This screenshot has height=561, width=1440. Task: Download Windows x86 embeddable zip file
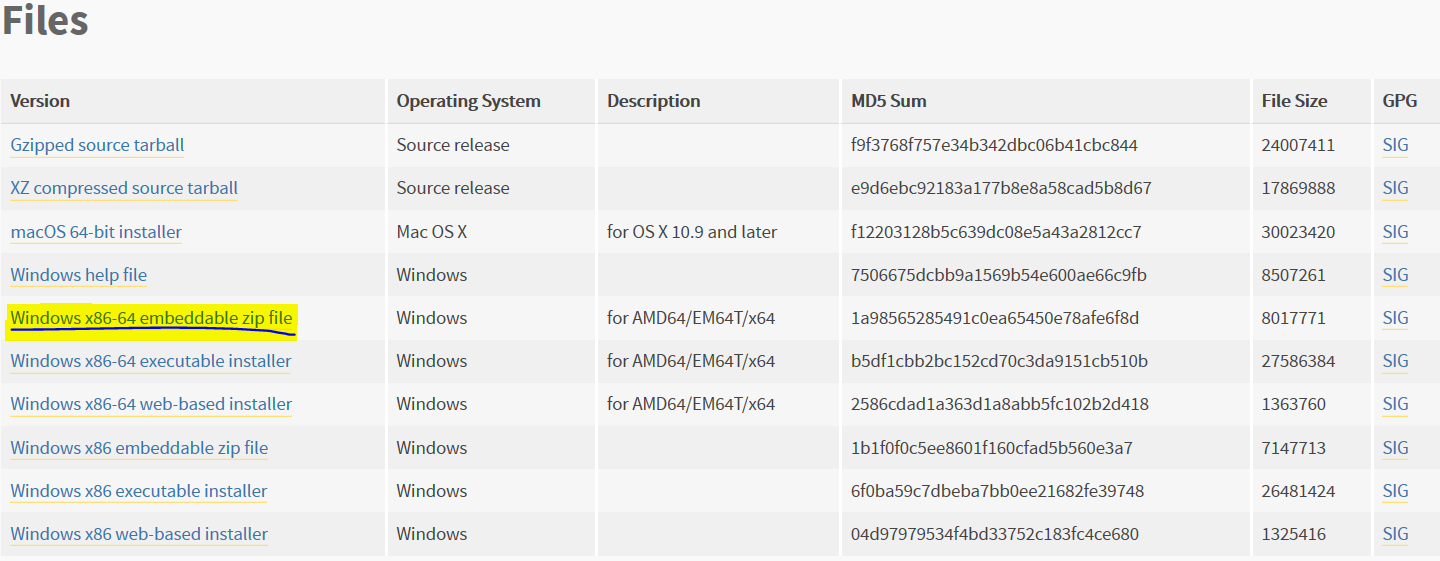(139, 448)
